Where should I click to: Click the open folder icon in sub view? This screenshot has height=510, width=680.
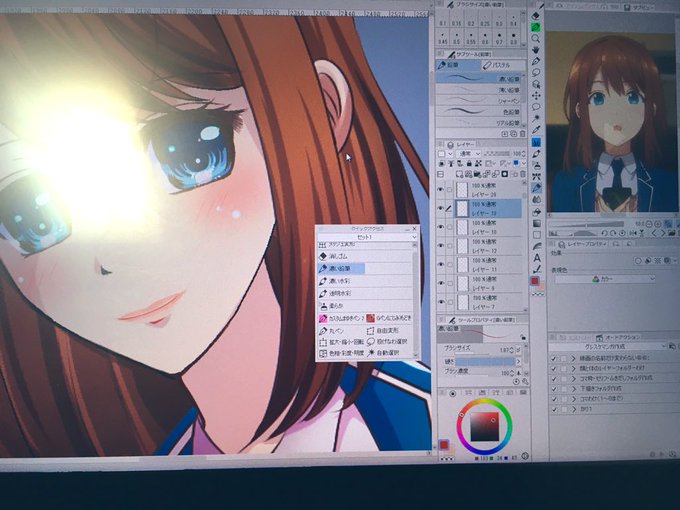672,233
